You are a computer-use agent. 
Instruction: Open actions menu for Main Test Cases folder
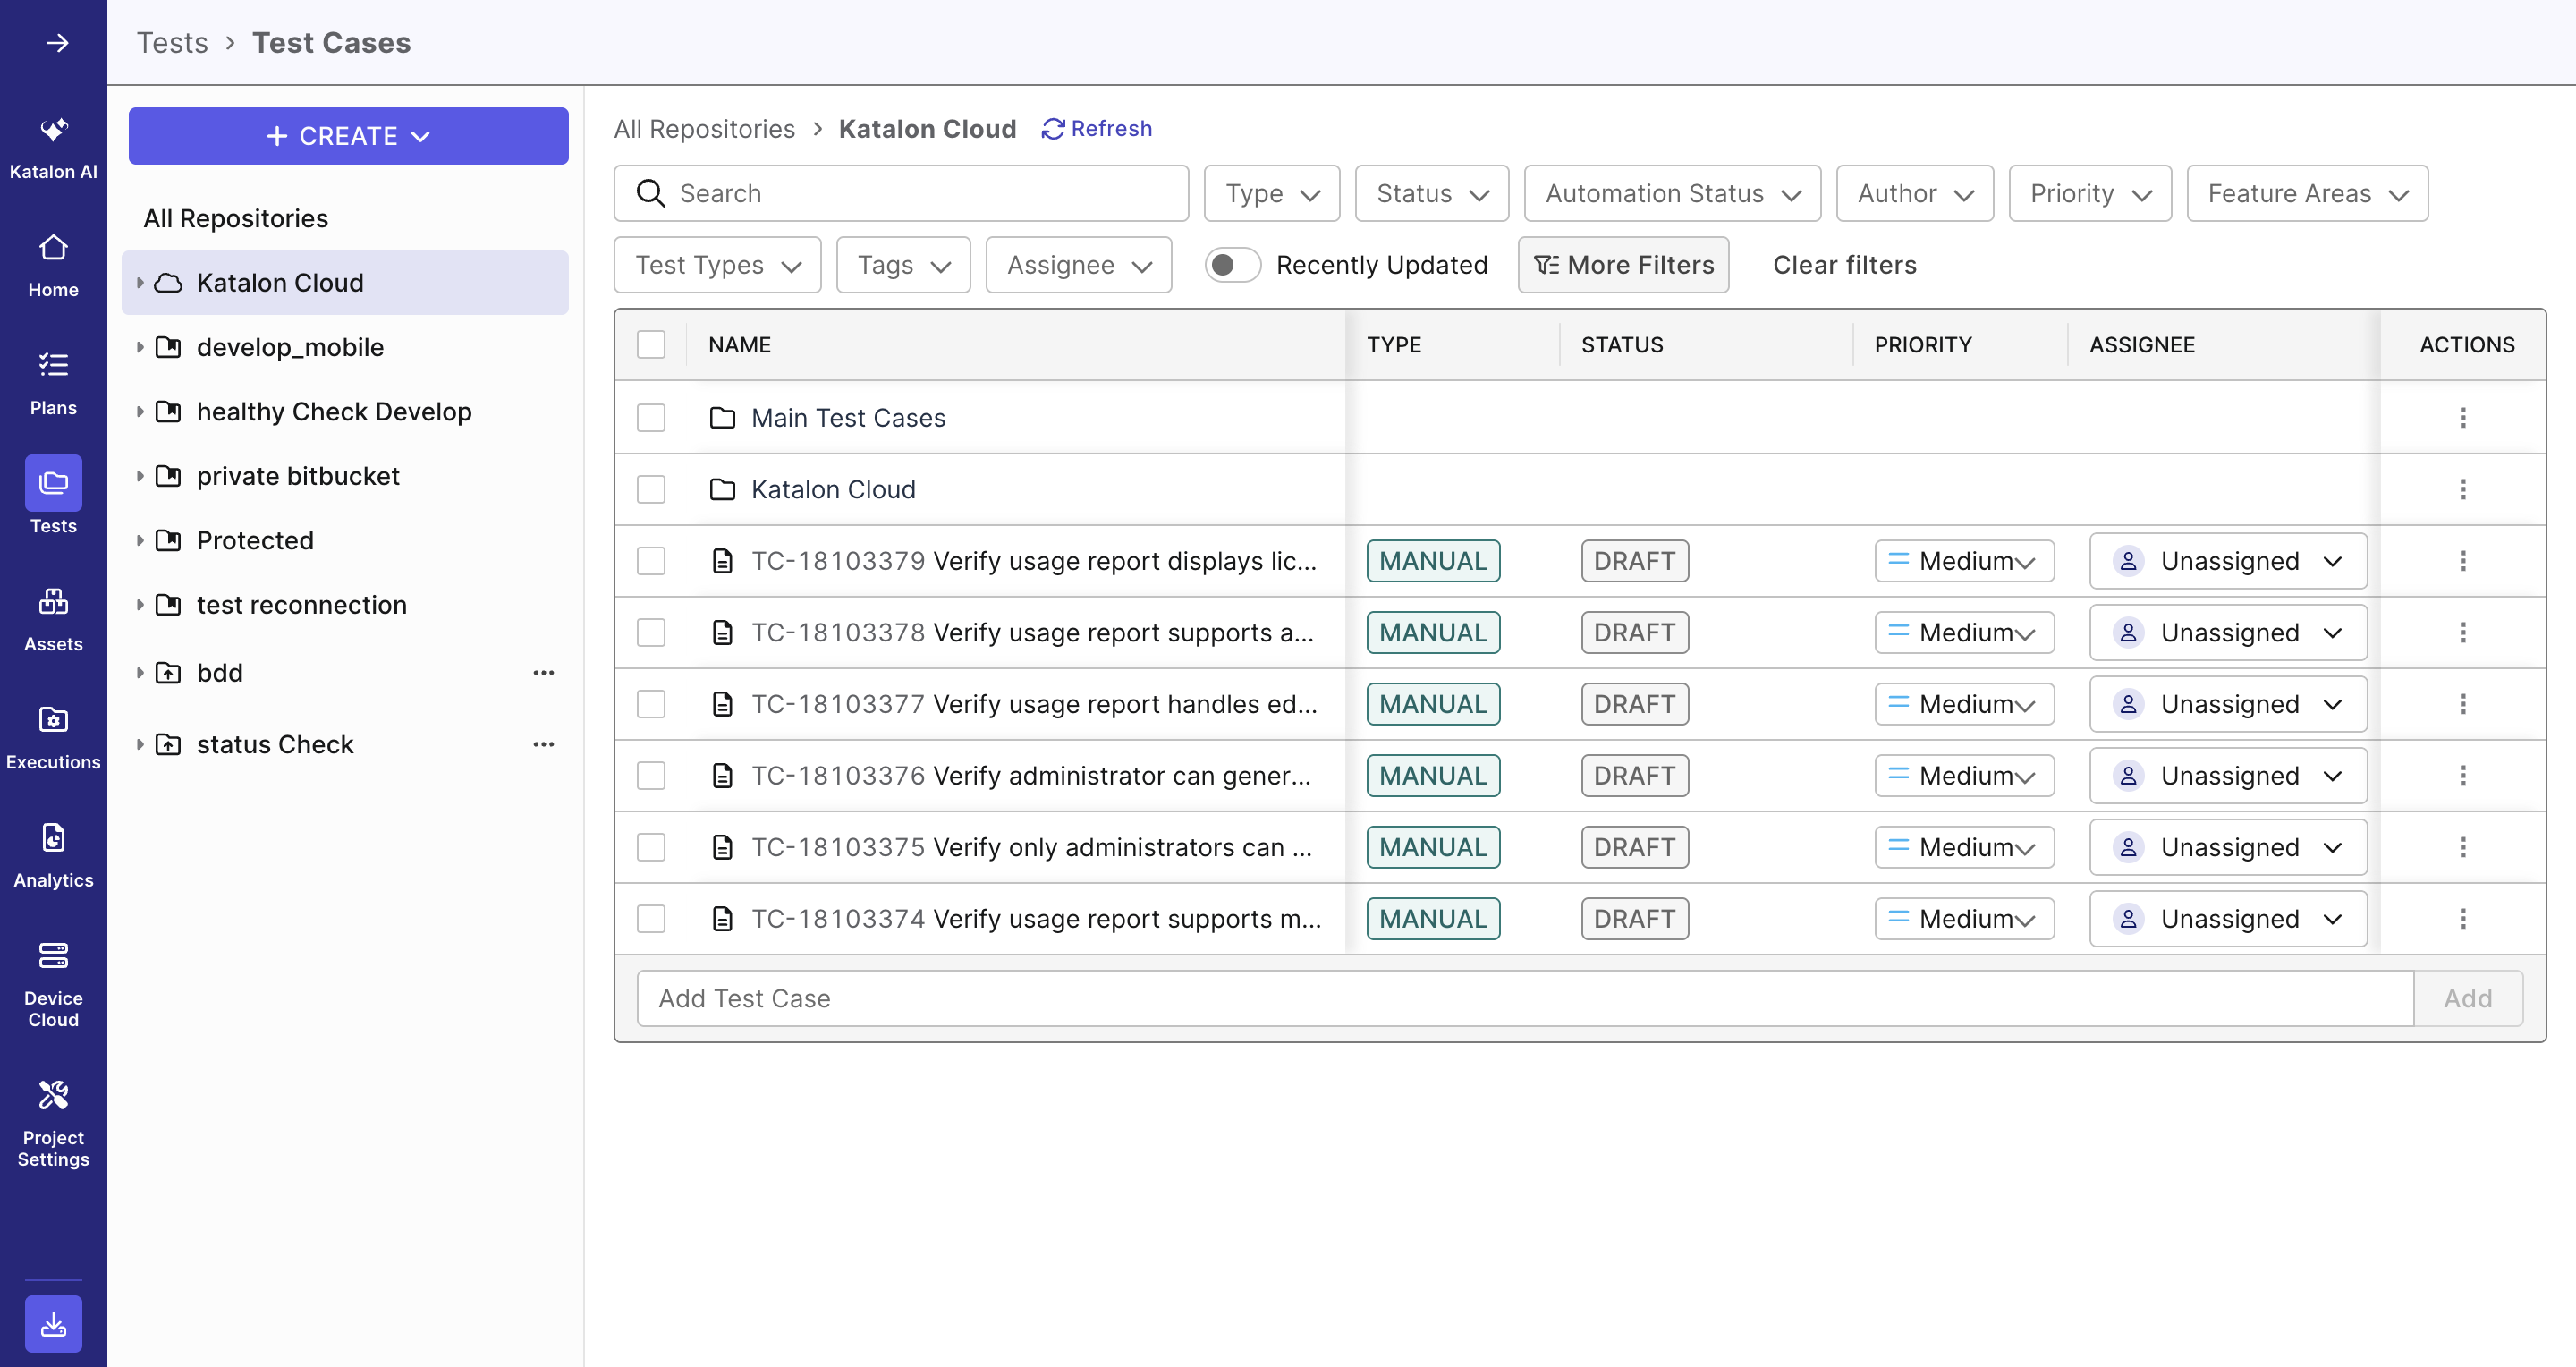2462,418
